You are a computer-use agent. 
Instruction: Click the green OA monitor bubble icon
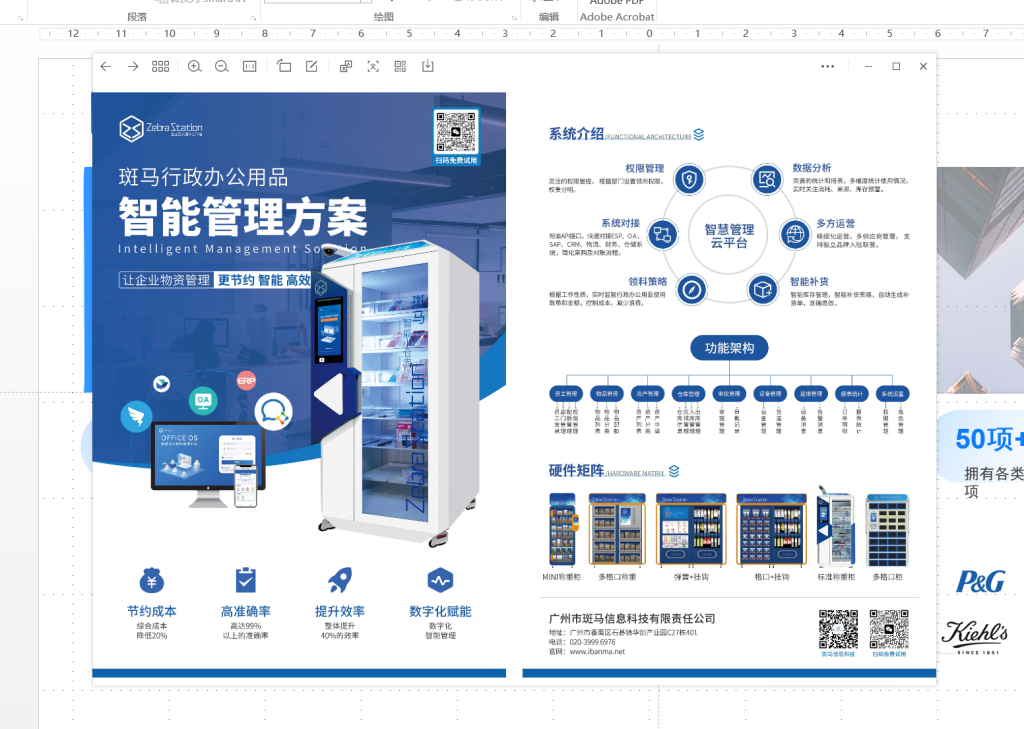pos(203,400)
